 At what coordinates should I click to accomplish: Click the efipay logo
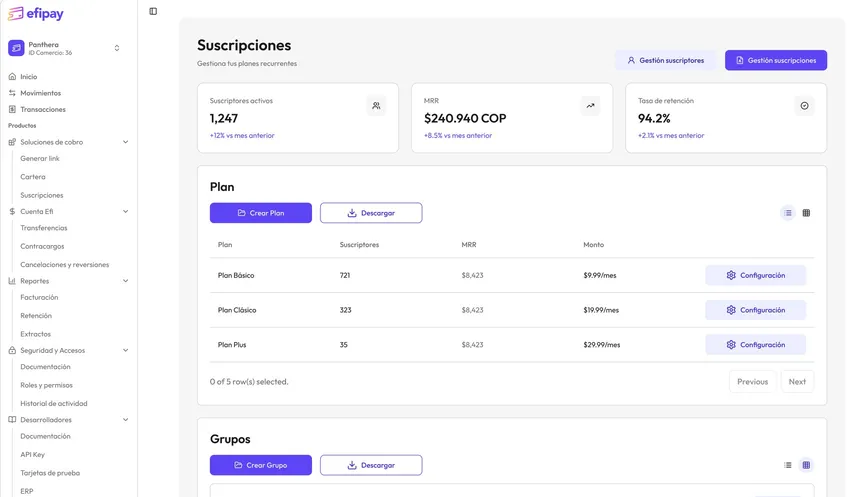point(36,13)
